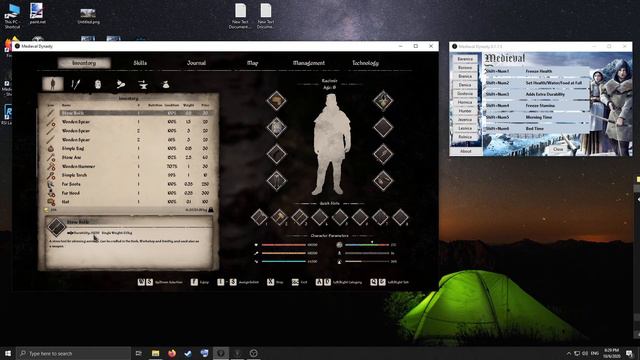Screen dimensions: 640x360
Task: Open the This PC desktop shortcut
Action: click(x=12, y=16)
